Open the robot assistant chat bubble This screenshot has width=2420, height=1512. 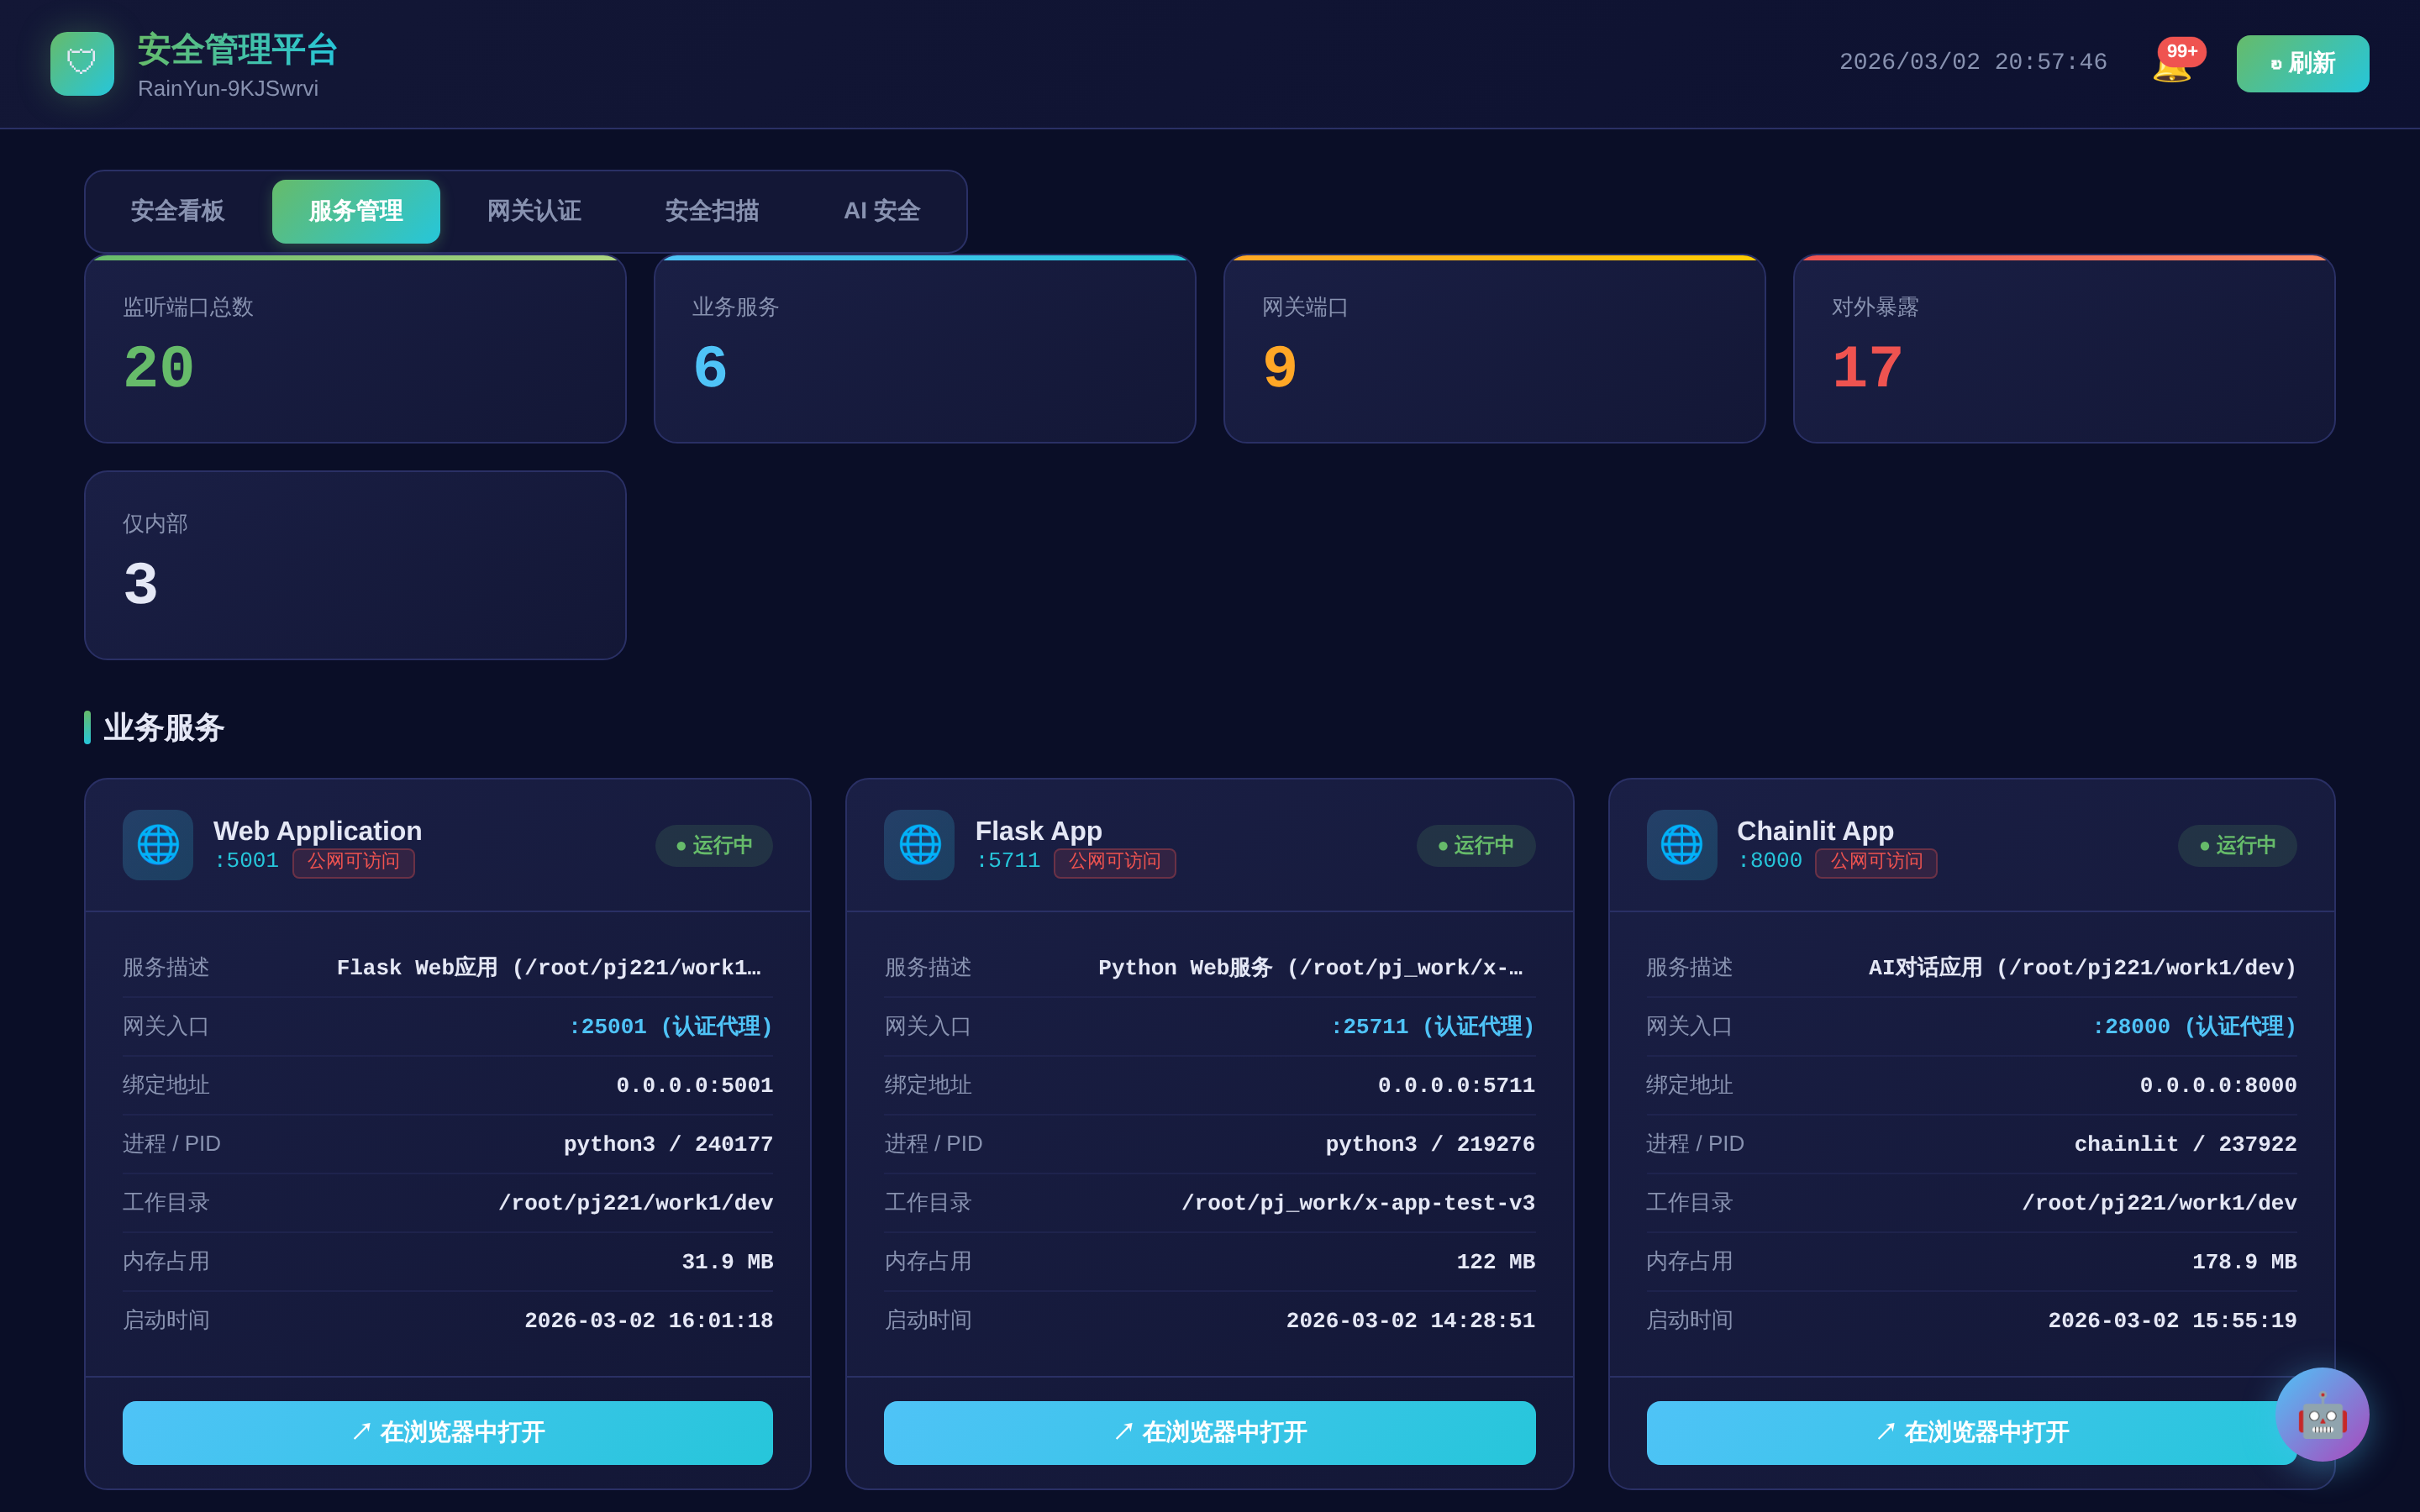pyautogui.click(x=2321, y=1414)
